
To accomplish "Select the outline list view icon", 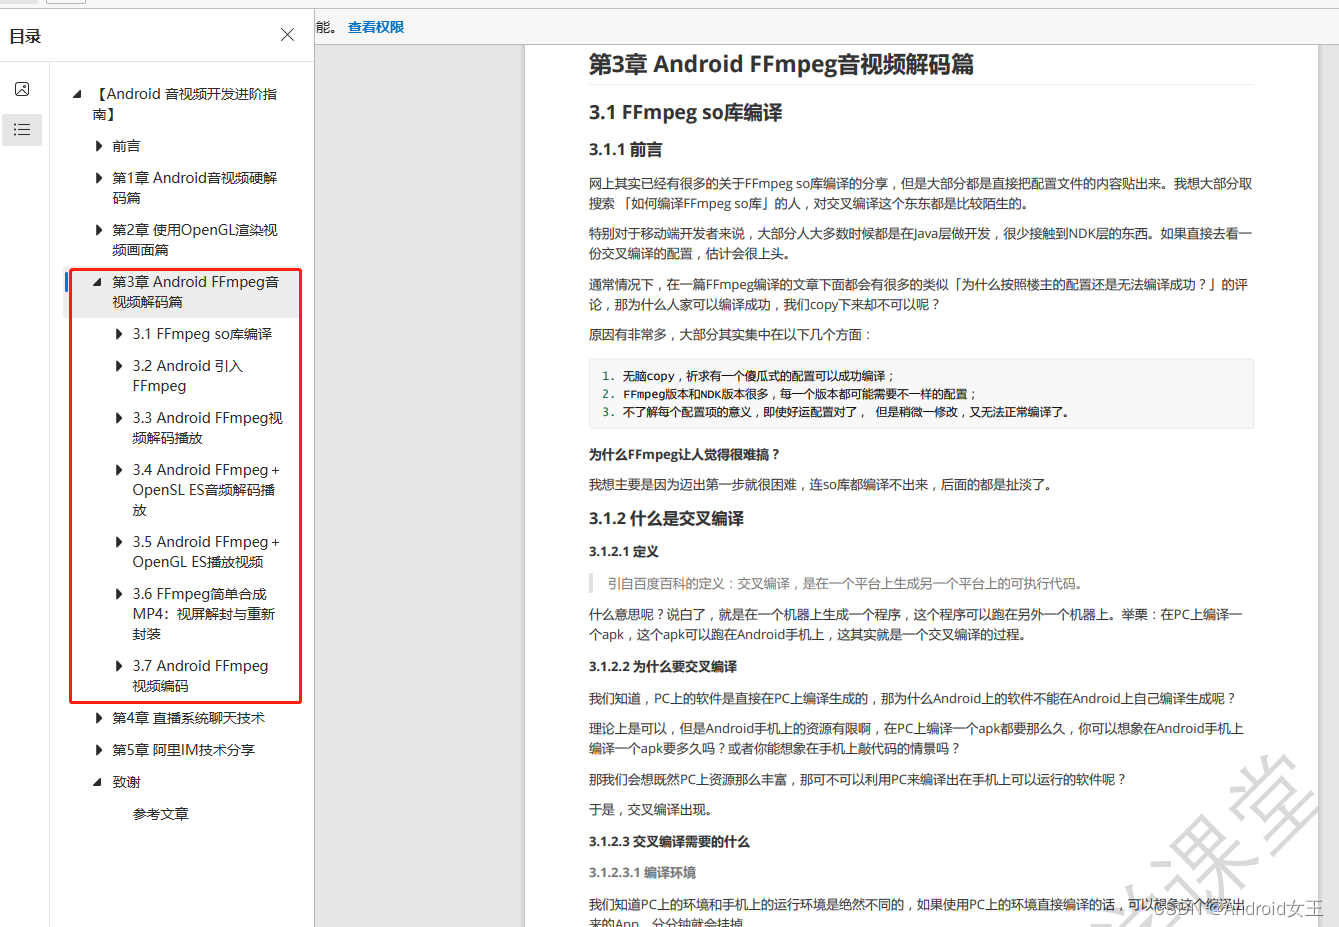I will tap(22, 130).
